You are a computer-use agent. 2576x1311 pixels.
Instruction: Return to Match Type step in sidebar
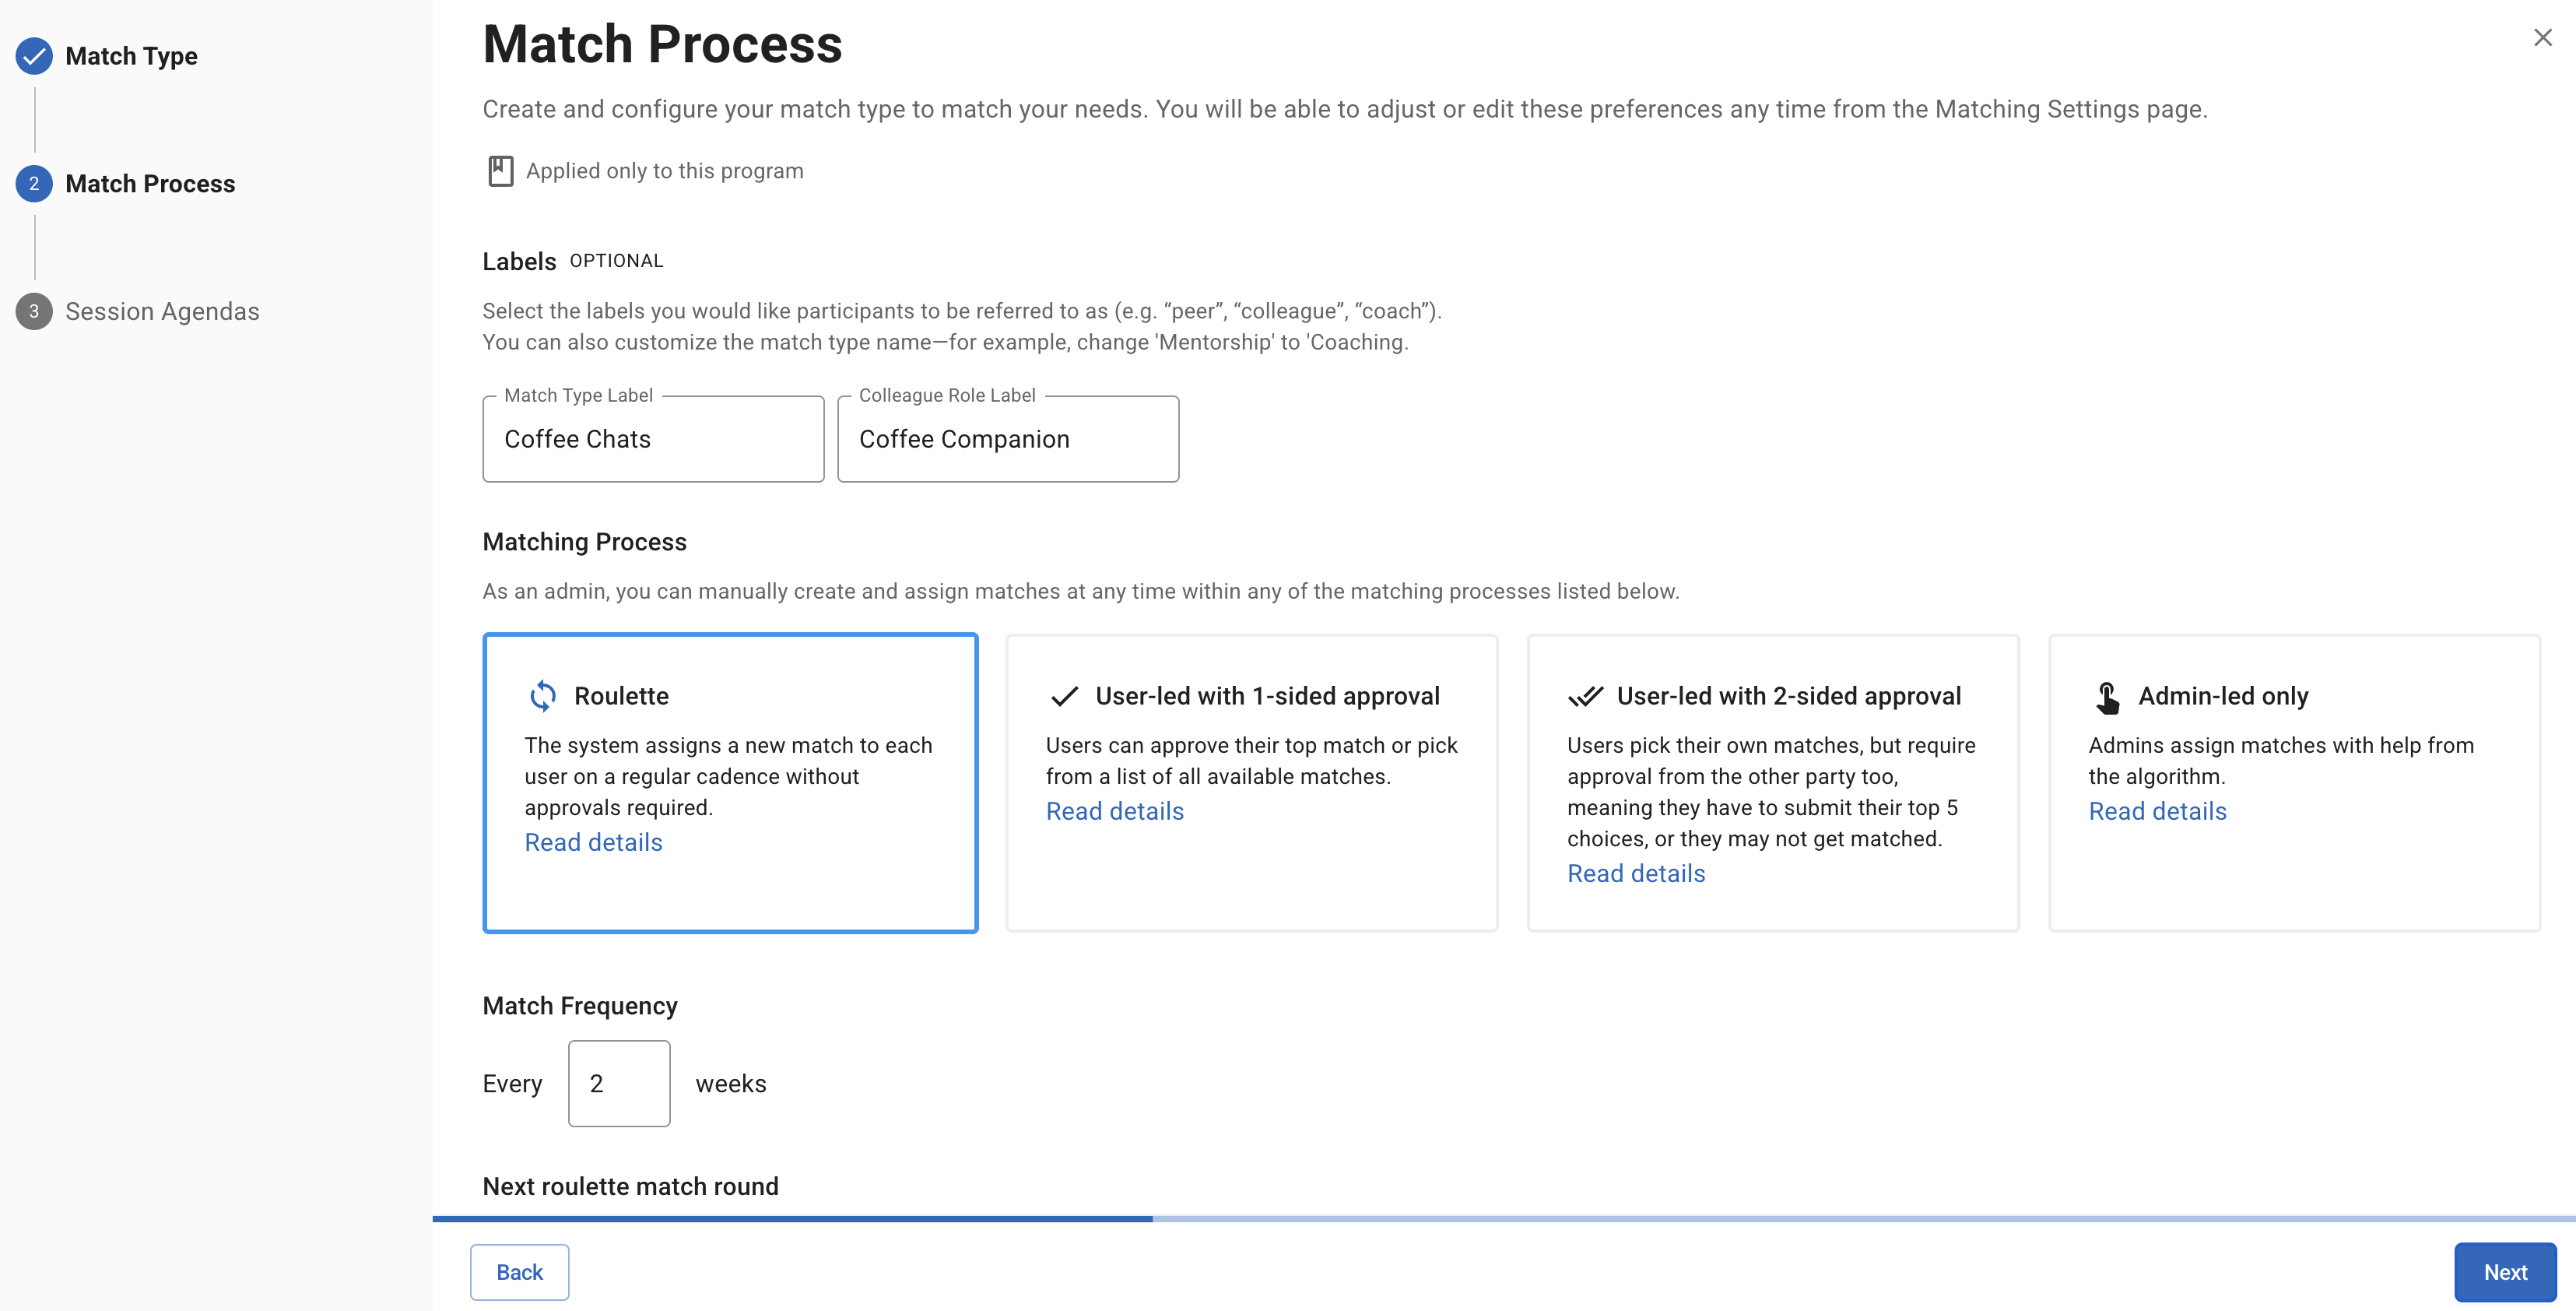click(x=131, y=56)
